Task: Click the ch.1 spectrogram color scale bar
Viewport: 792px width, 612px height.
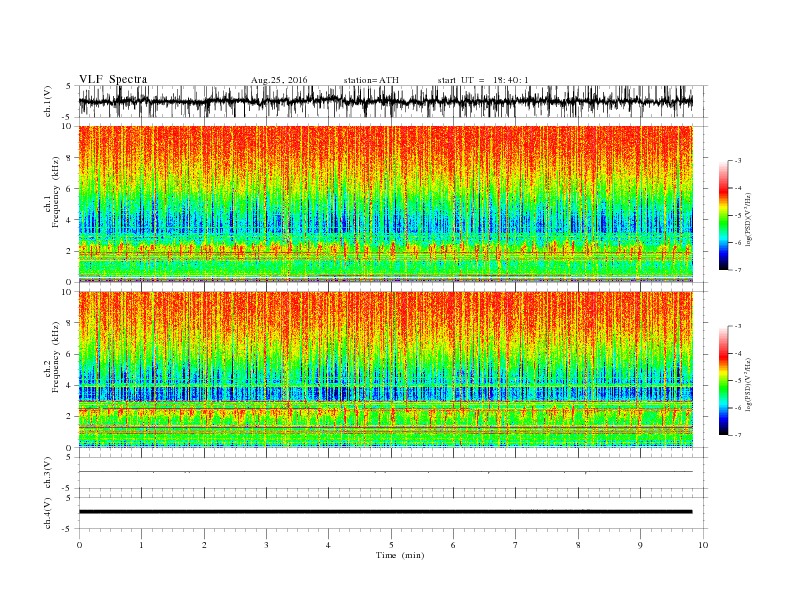Action: [x=724, y=215]
